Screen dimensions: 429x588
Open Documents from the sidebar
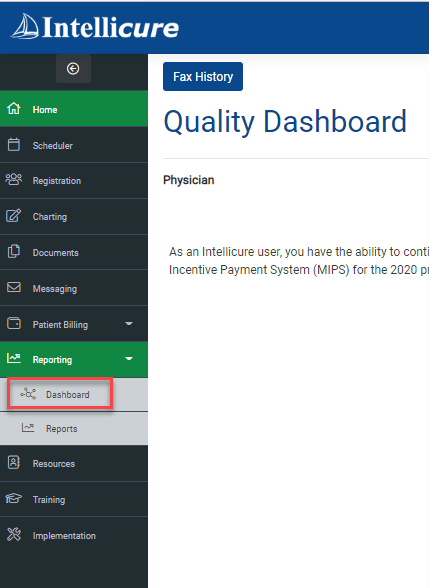coord(74,252)
